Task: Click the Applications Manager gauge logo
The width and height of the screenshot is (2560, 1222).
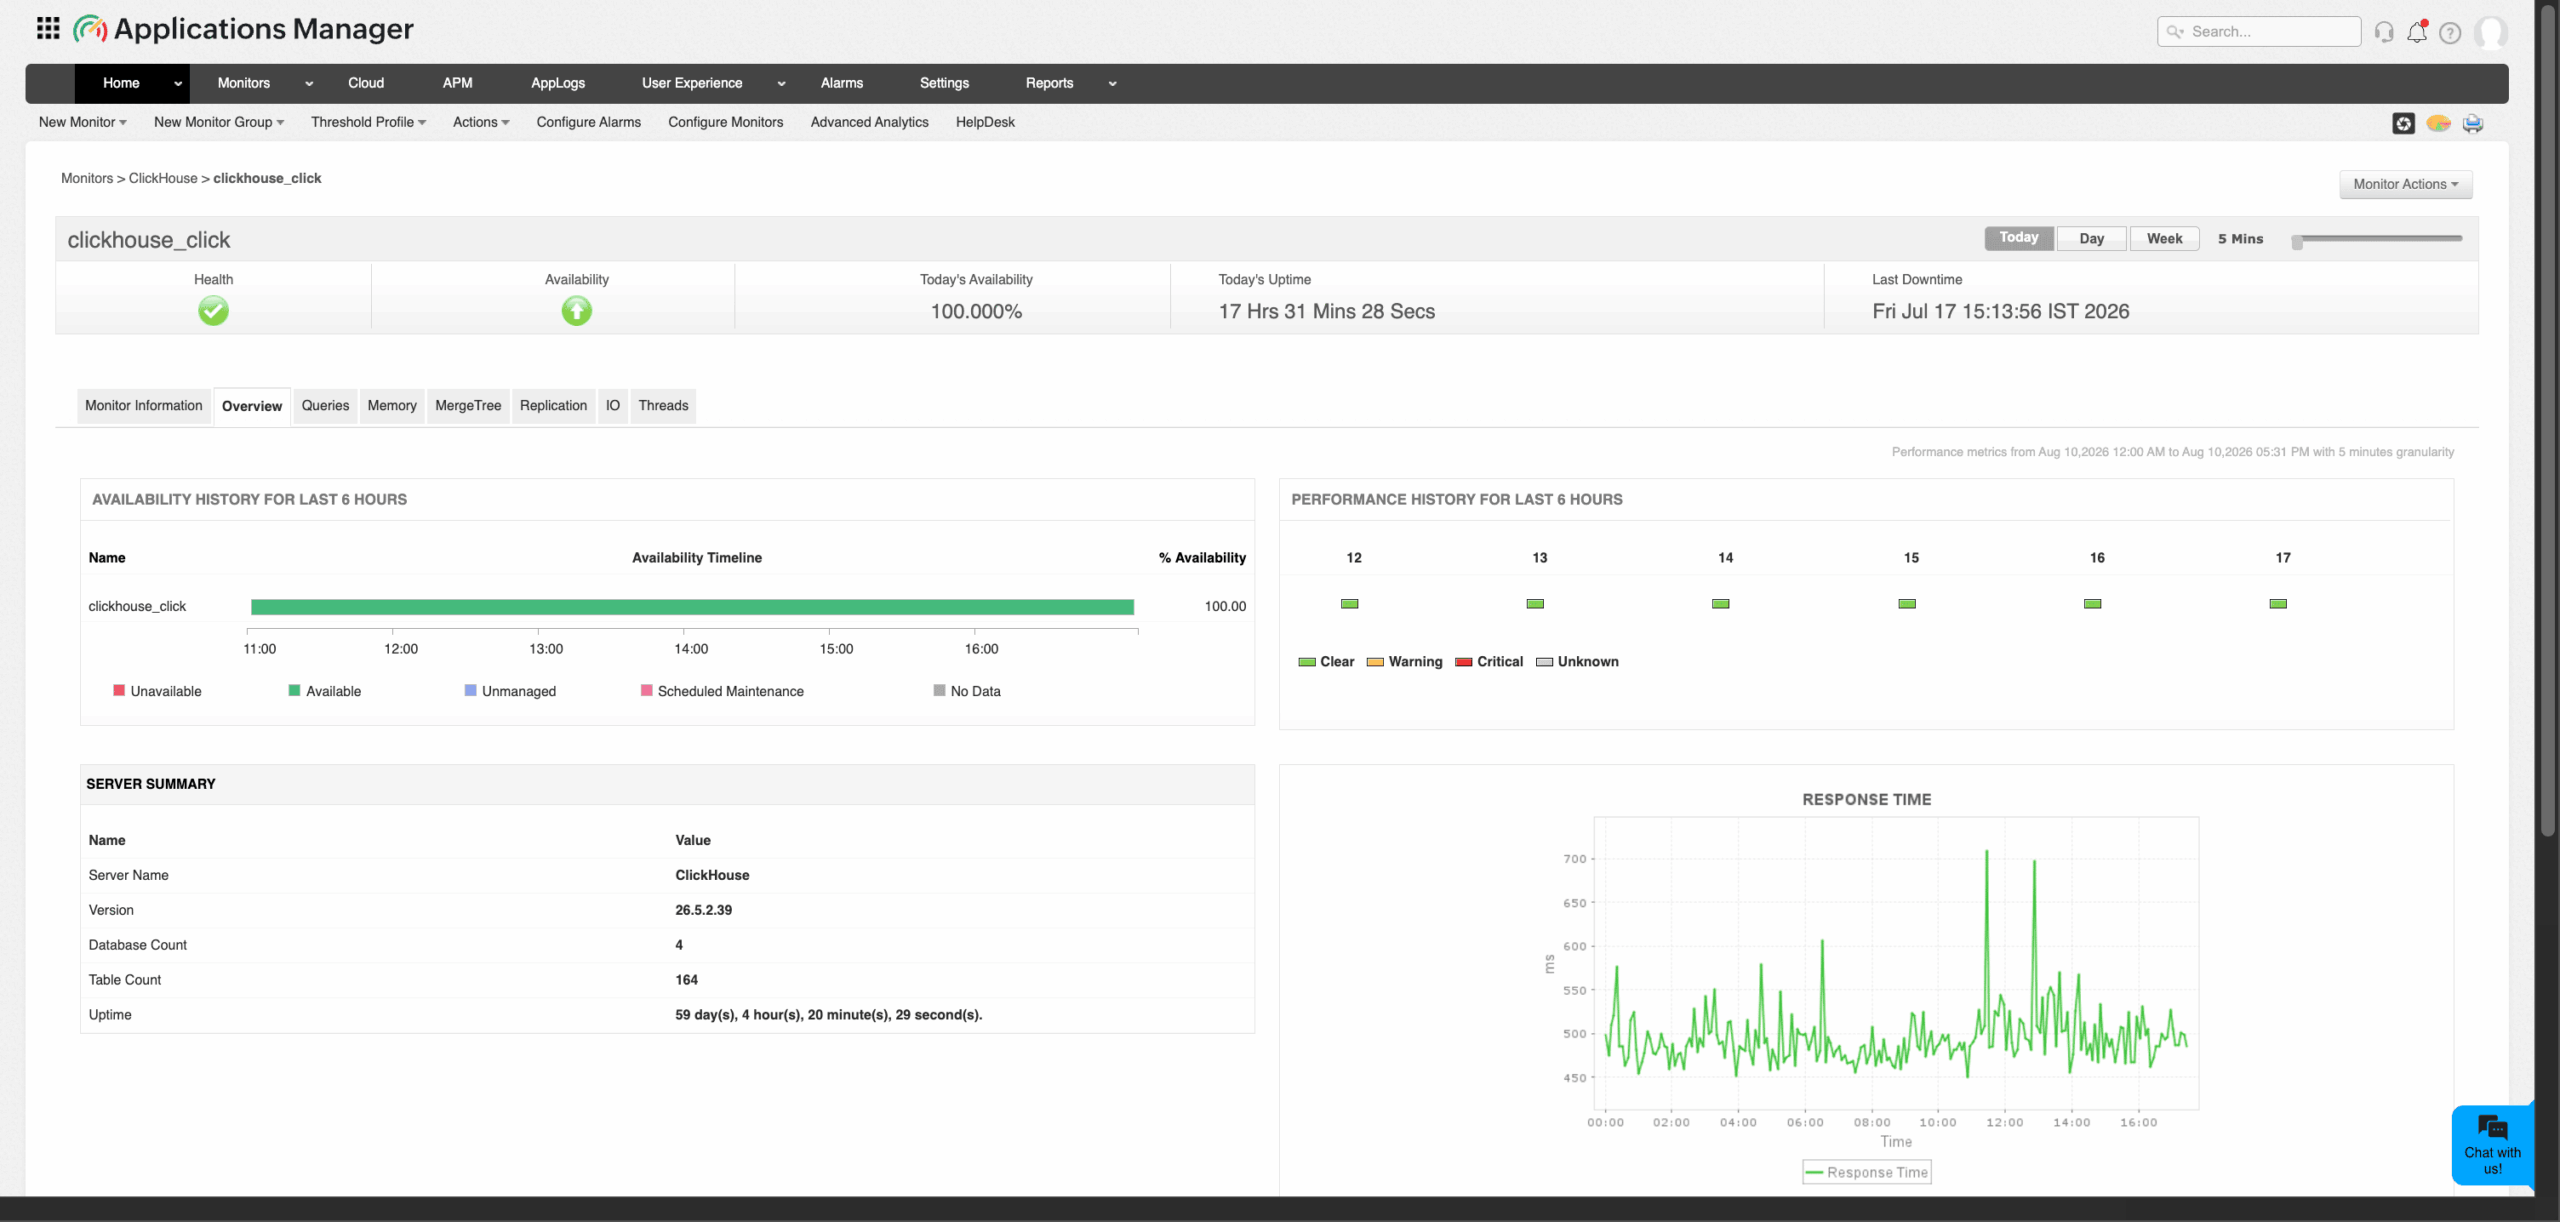Action: (90, 29)
